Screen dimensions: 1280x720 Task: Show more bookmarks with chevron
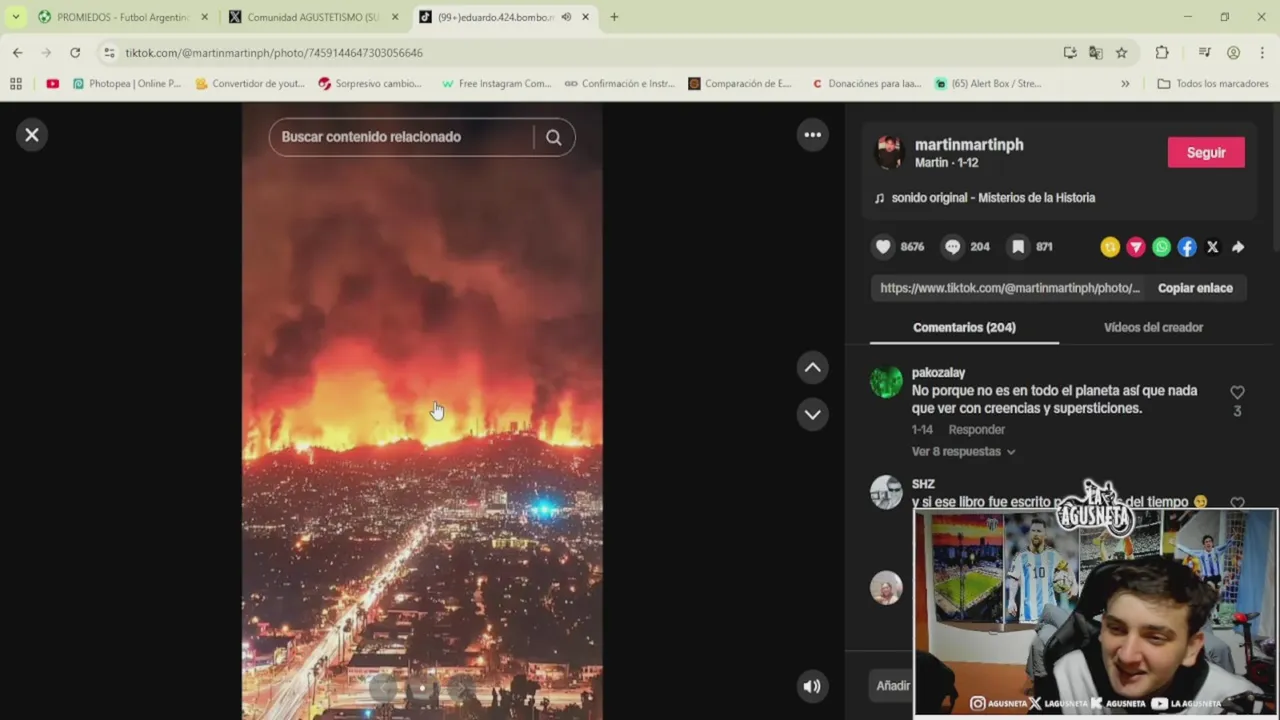pos(1125,84)
